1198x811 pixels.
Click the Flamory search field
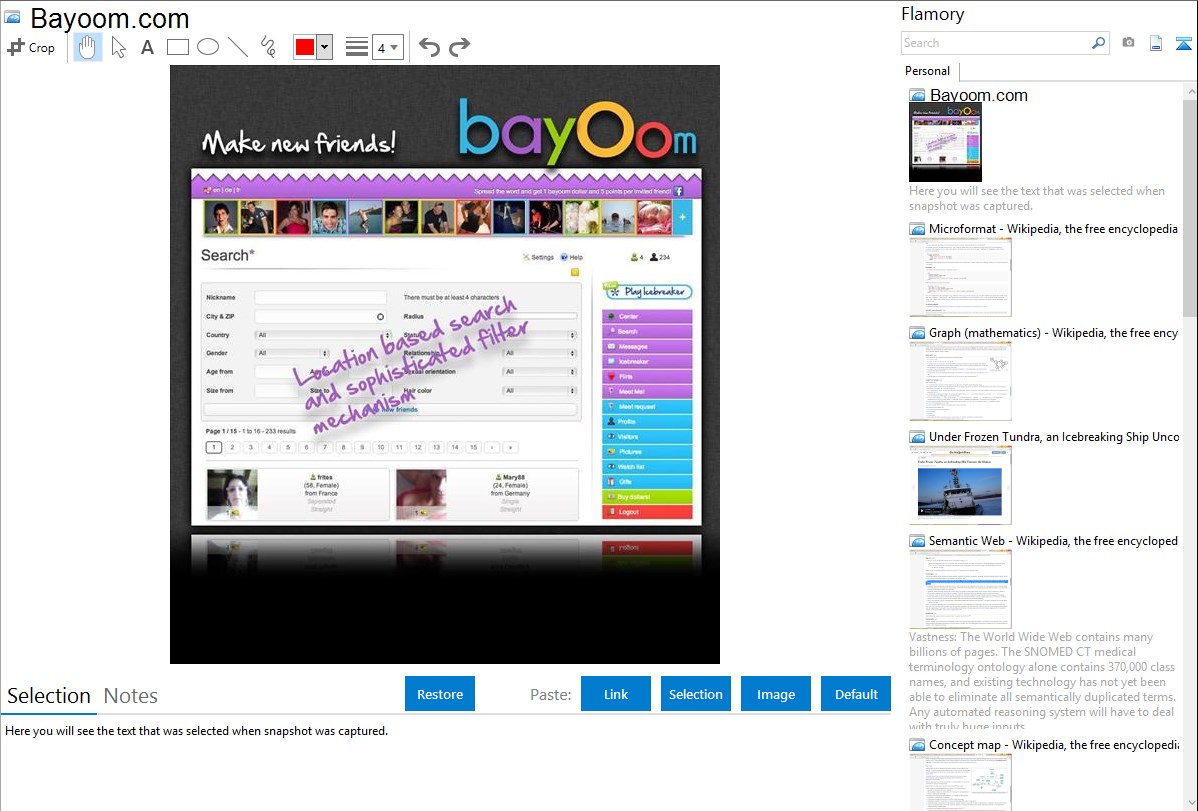click(995, 43)
